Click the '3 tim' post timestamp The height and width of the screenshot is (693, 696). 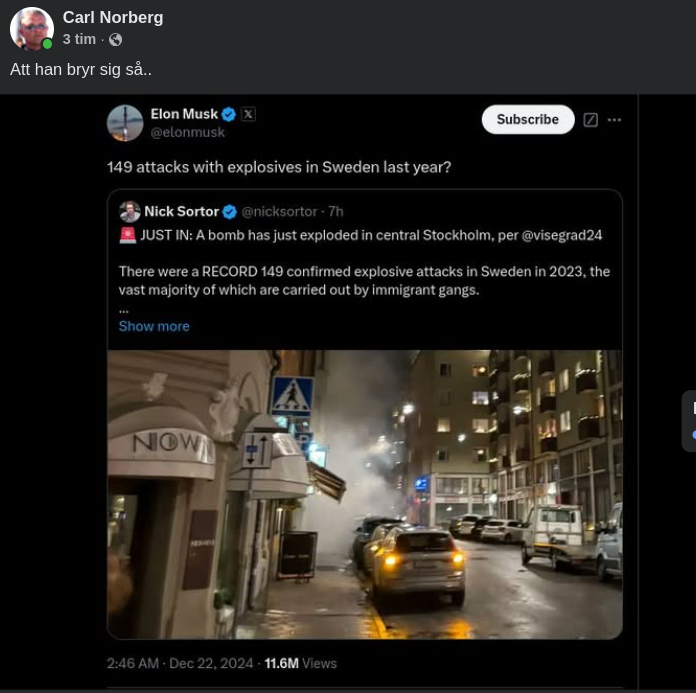click(x=79, y=40)
